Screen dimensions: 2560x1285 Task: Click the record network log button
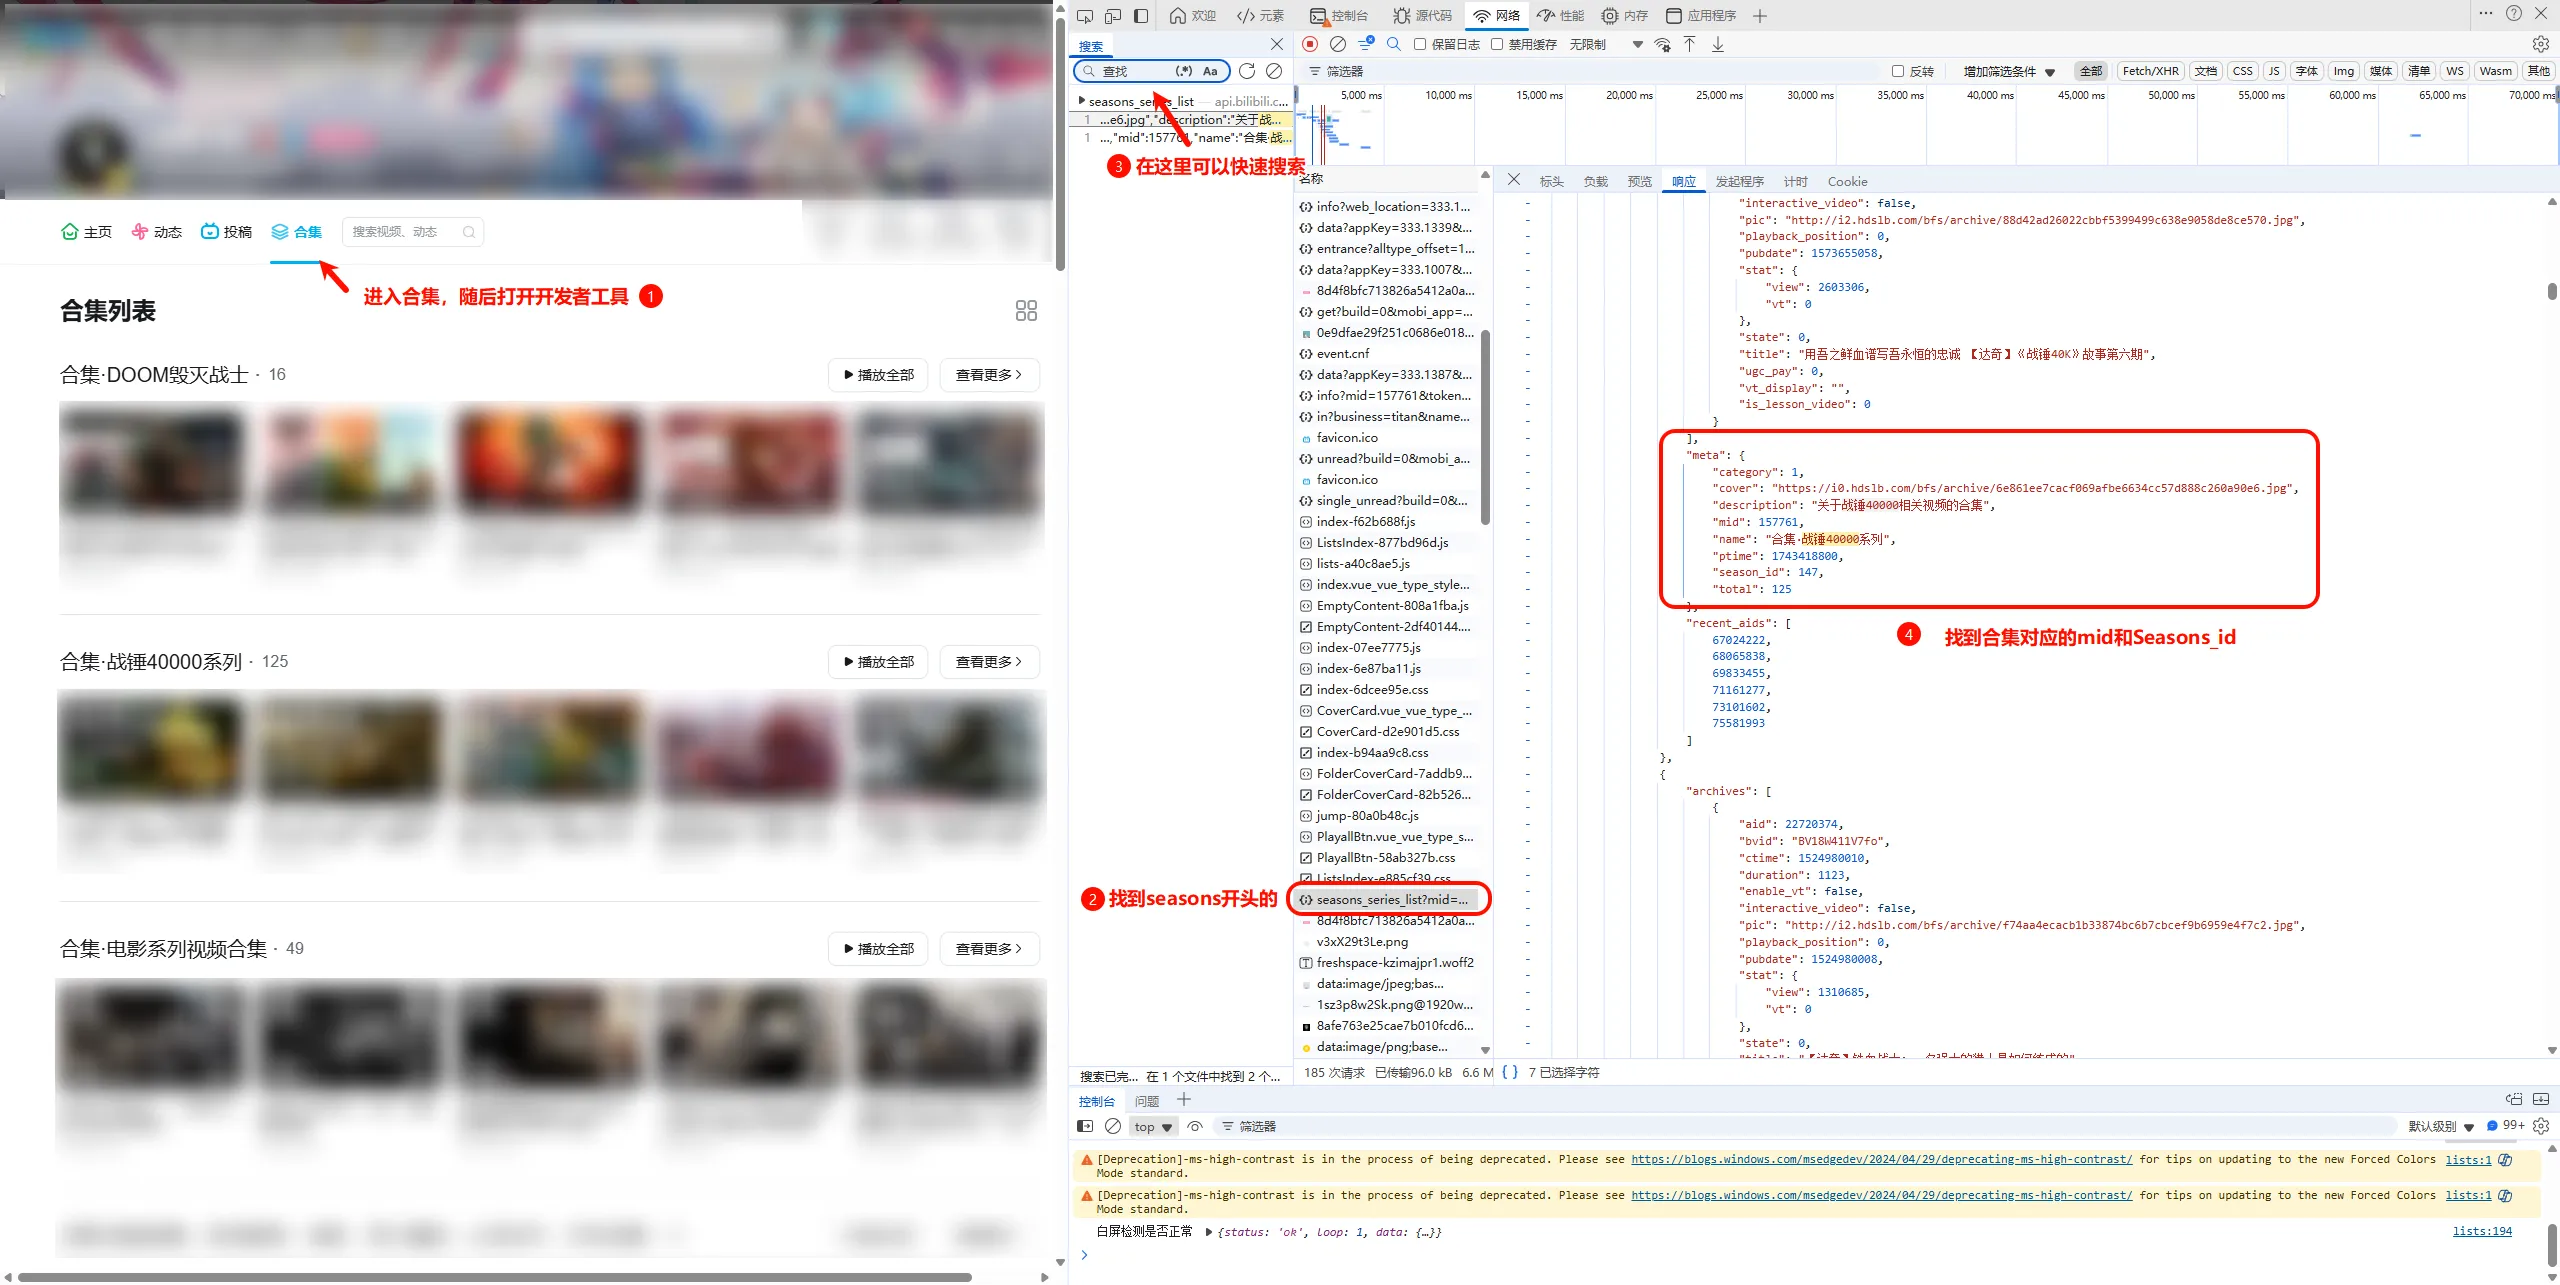(1310, 44)
